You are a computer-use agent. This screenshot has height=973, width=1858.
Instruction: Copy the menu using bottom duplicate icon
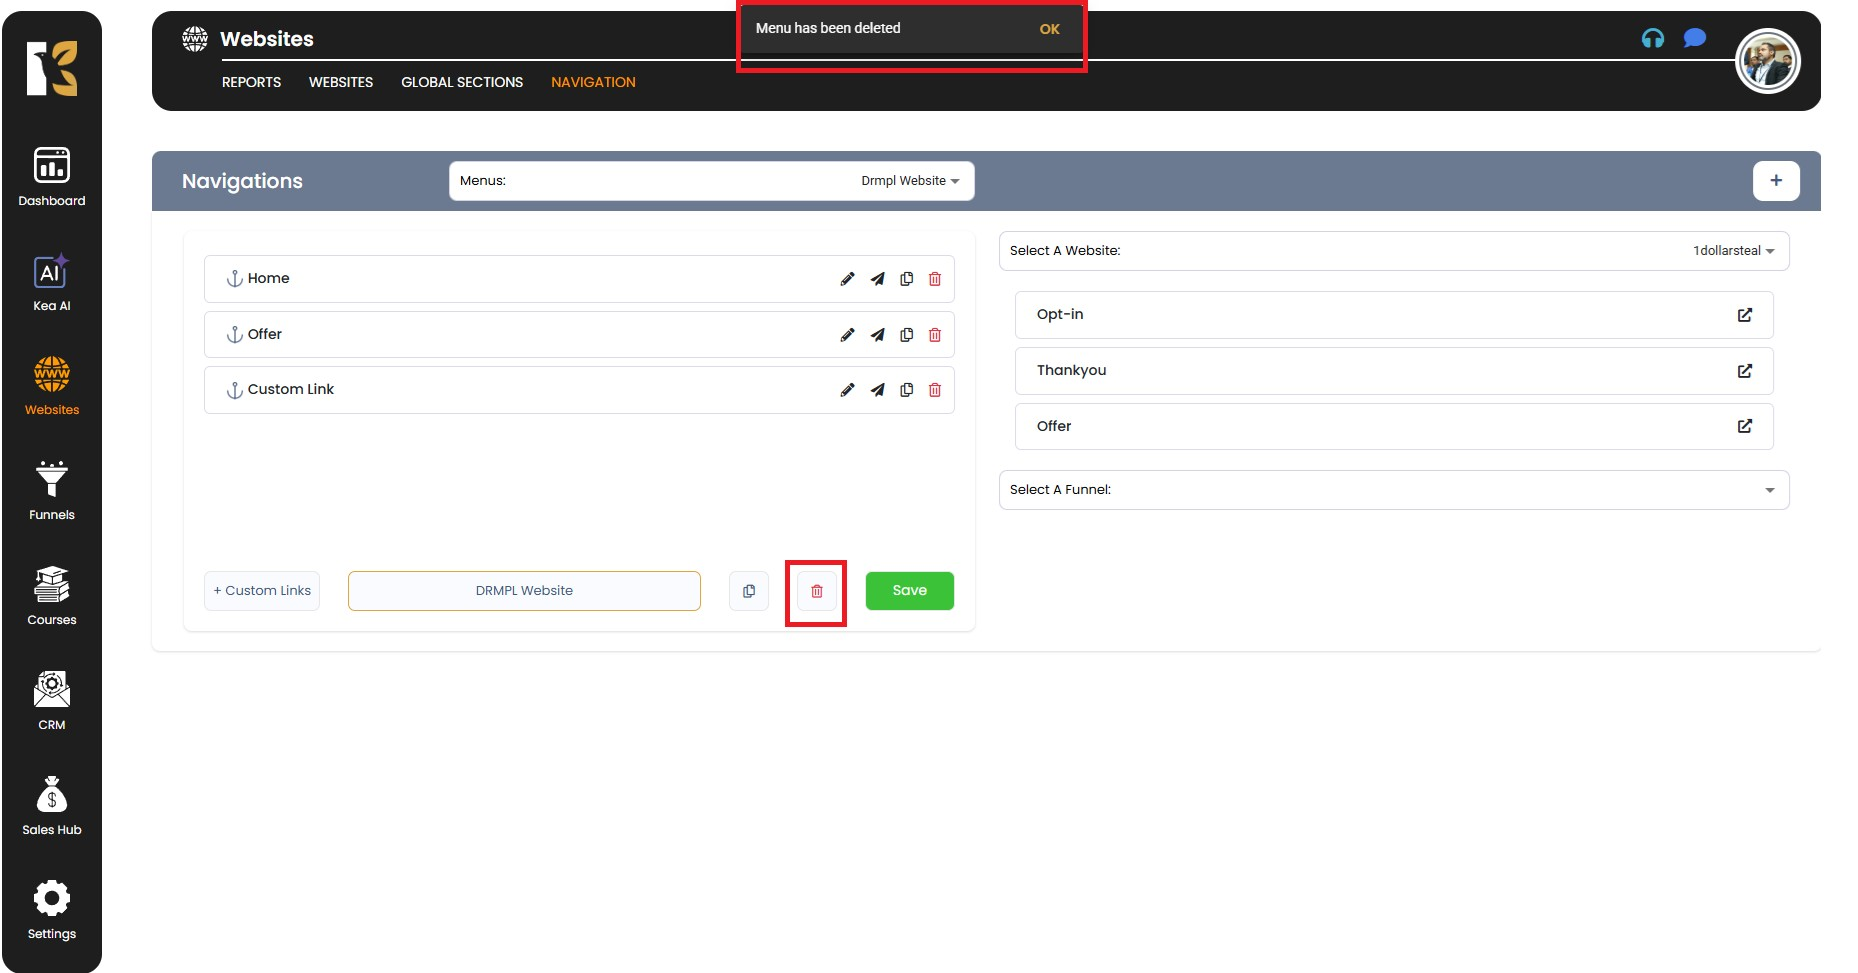pyautogui.click(x=749, y=591)
